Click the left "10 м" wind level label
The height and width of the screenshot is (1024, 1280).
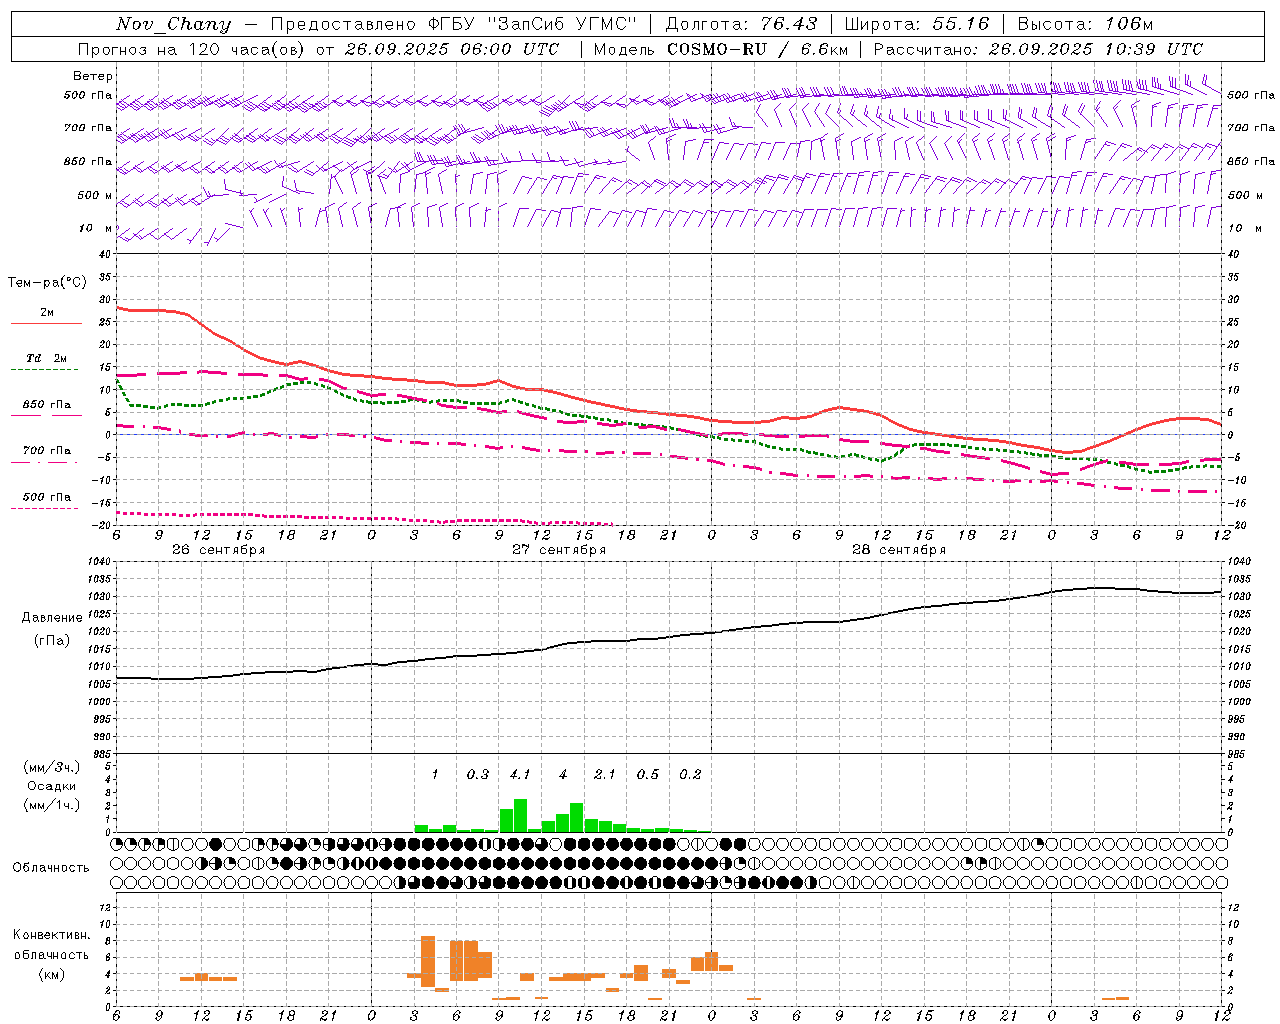coord(95,228)
